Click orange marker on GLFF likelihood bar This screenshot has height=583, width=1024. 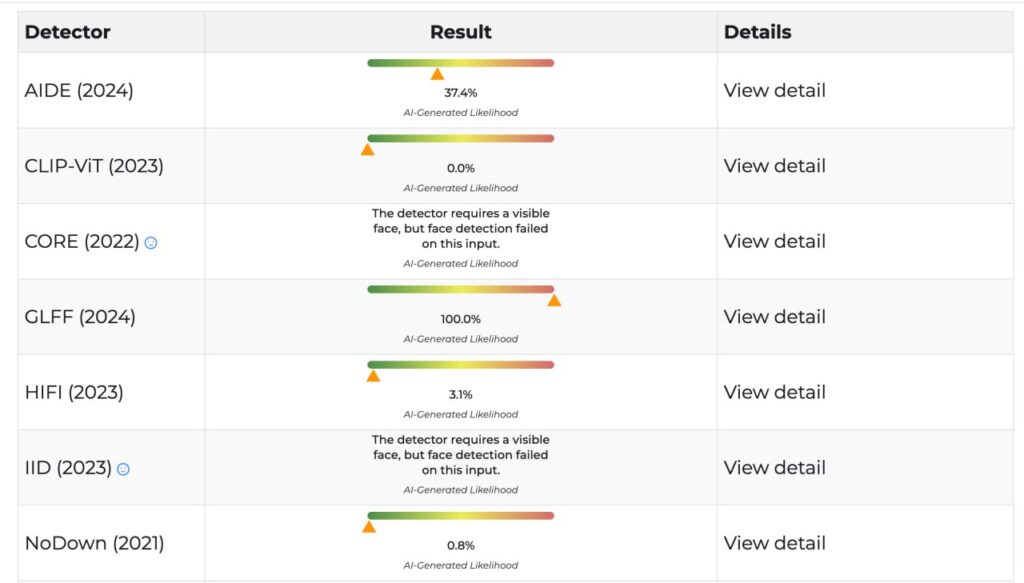(x=554, y=300)
